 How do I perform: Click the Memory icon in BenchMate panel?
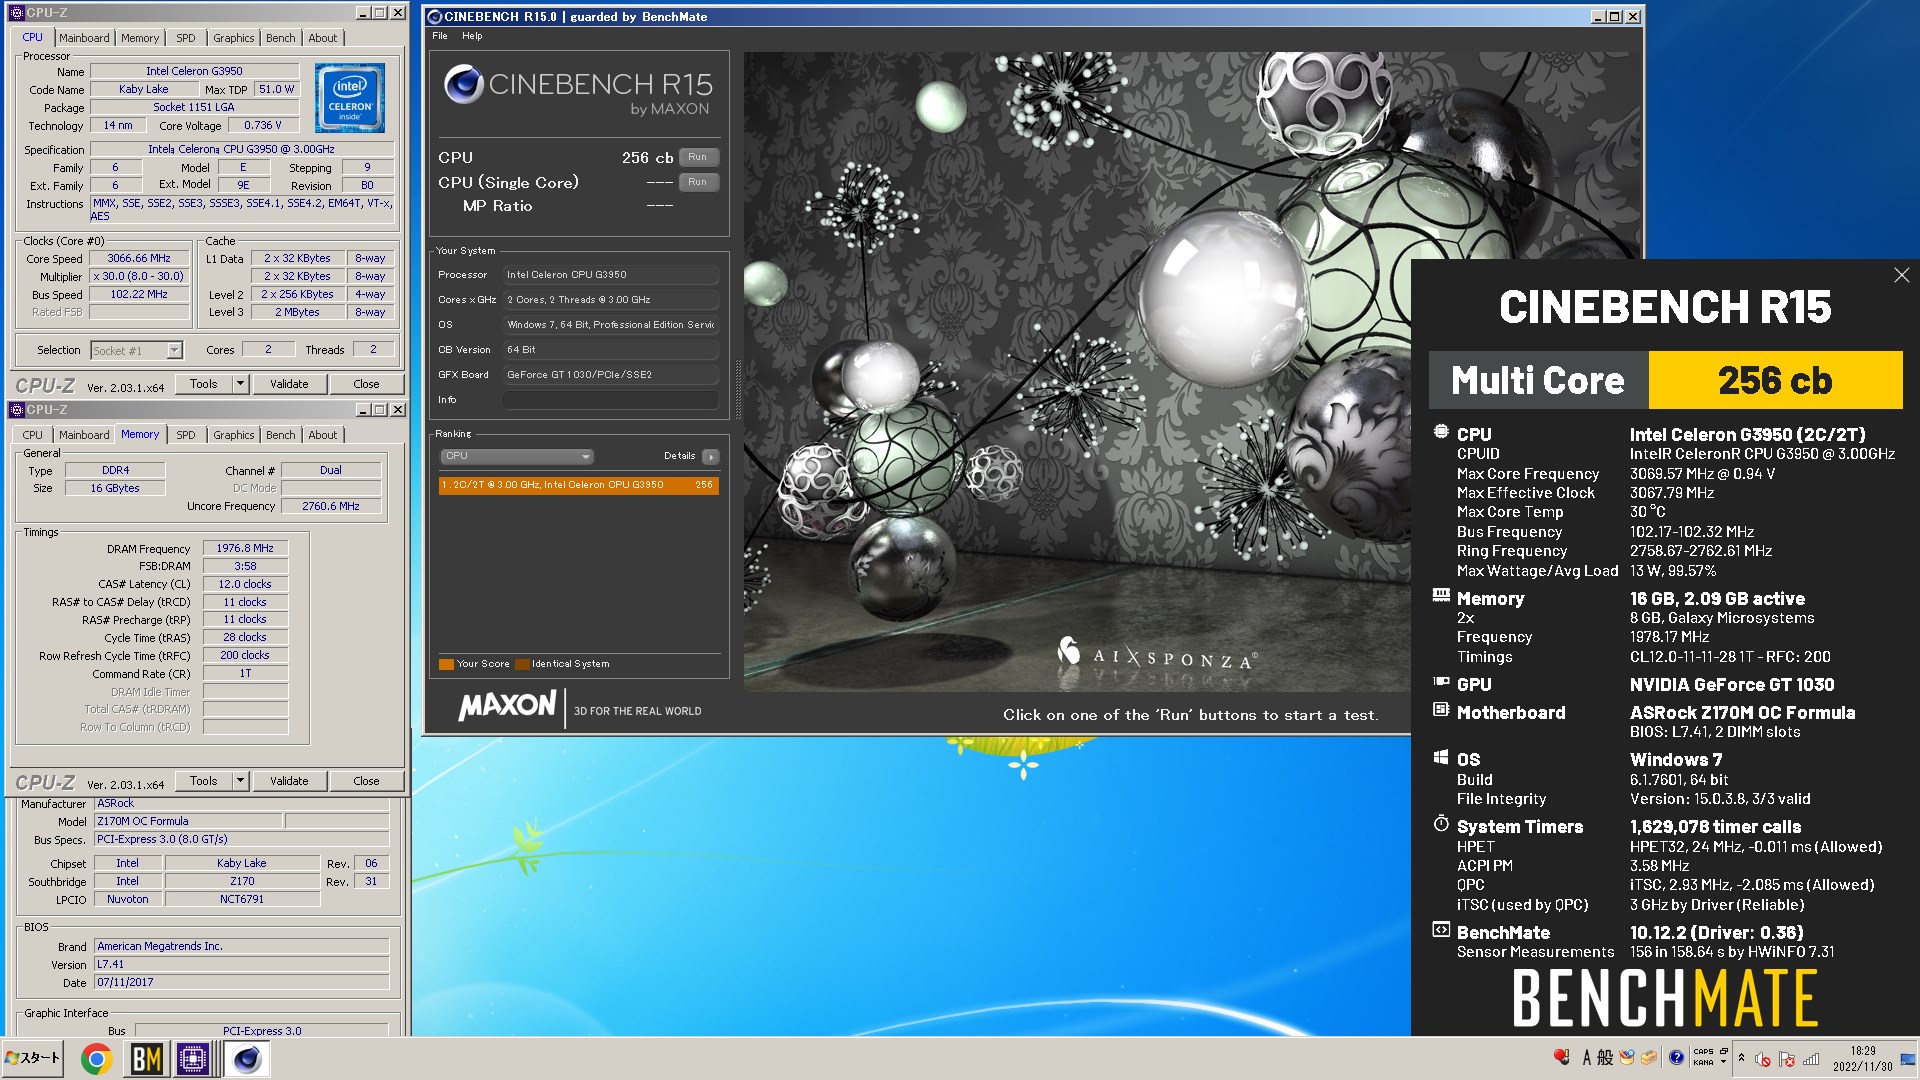pyautogui.click(x=1441, y=596)
